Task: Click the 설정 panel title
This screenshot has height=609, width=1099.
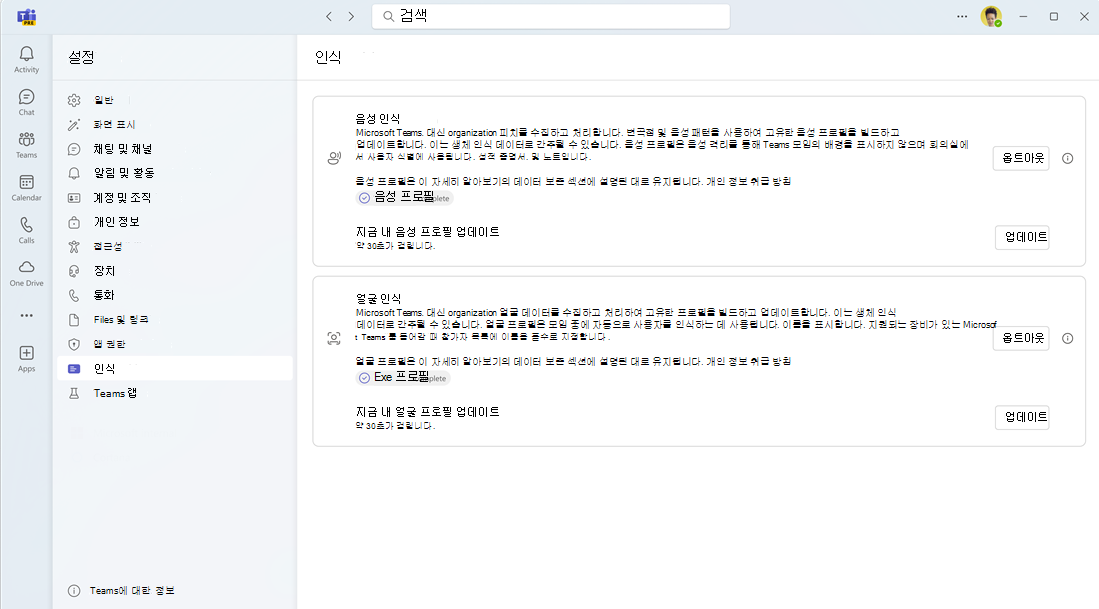Action: click(x=81, y=57)
